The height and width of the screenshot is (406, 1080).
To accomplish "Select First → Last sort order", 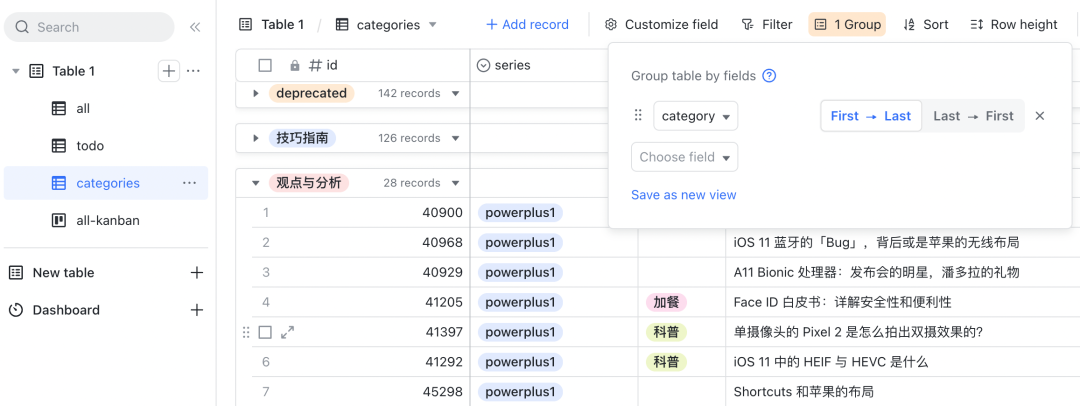I will (870, 116).
